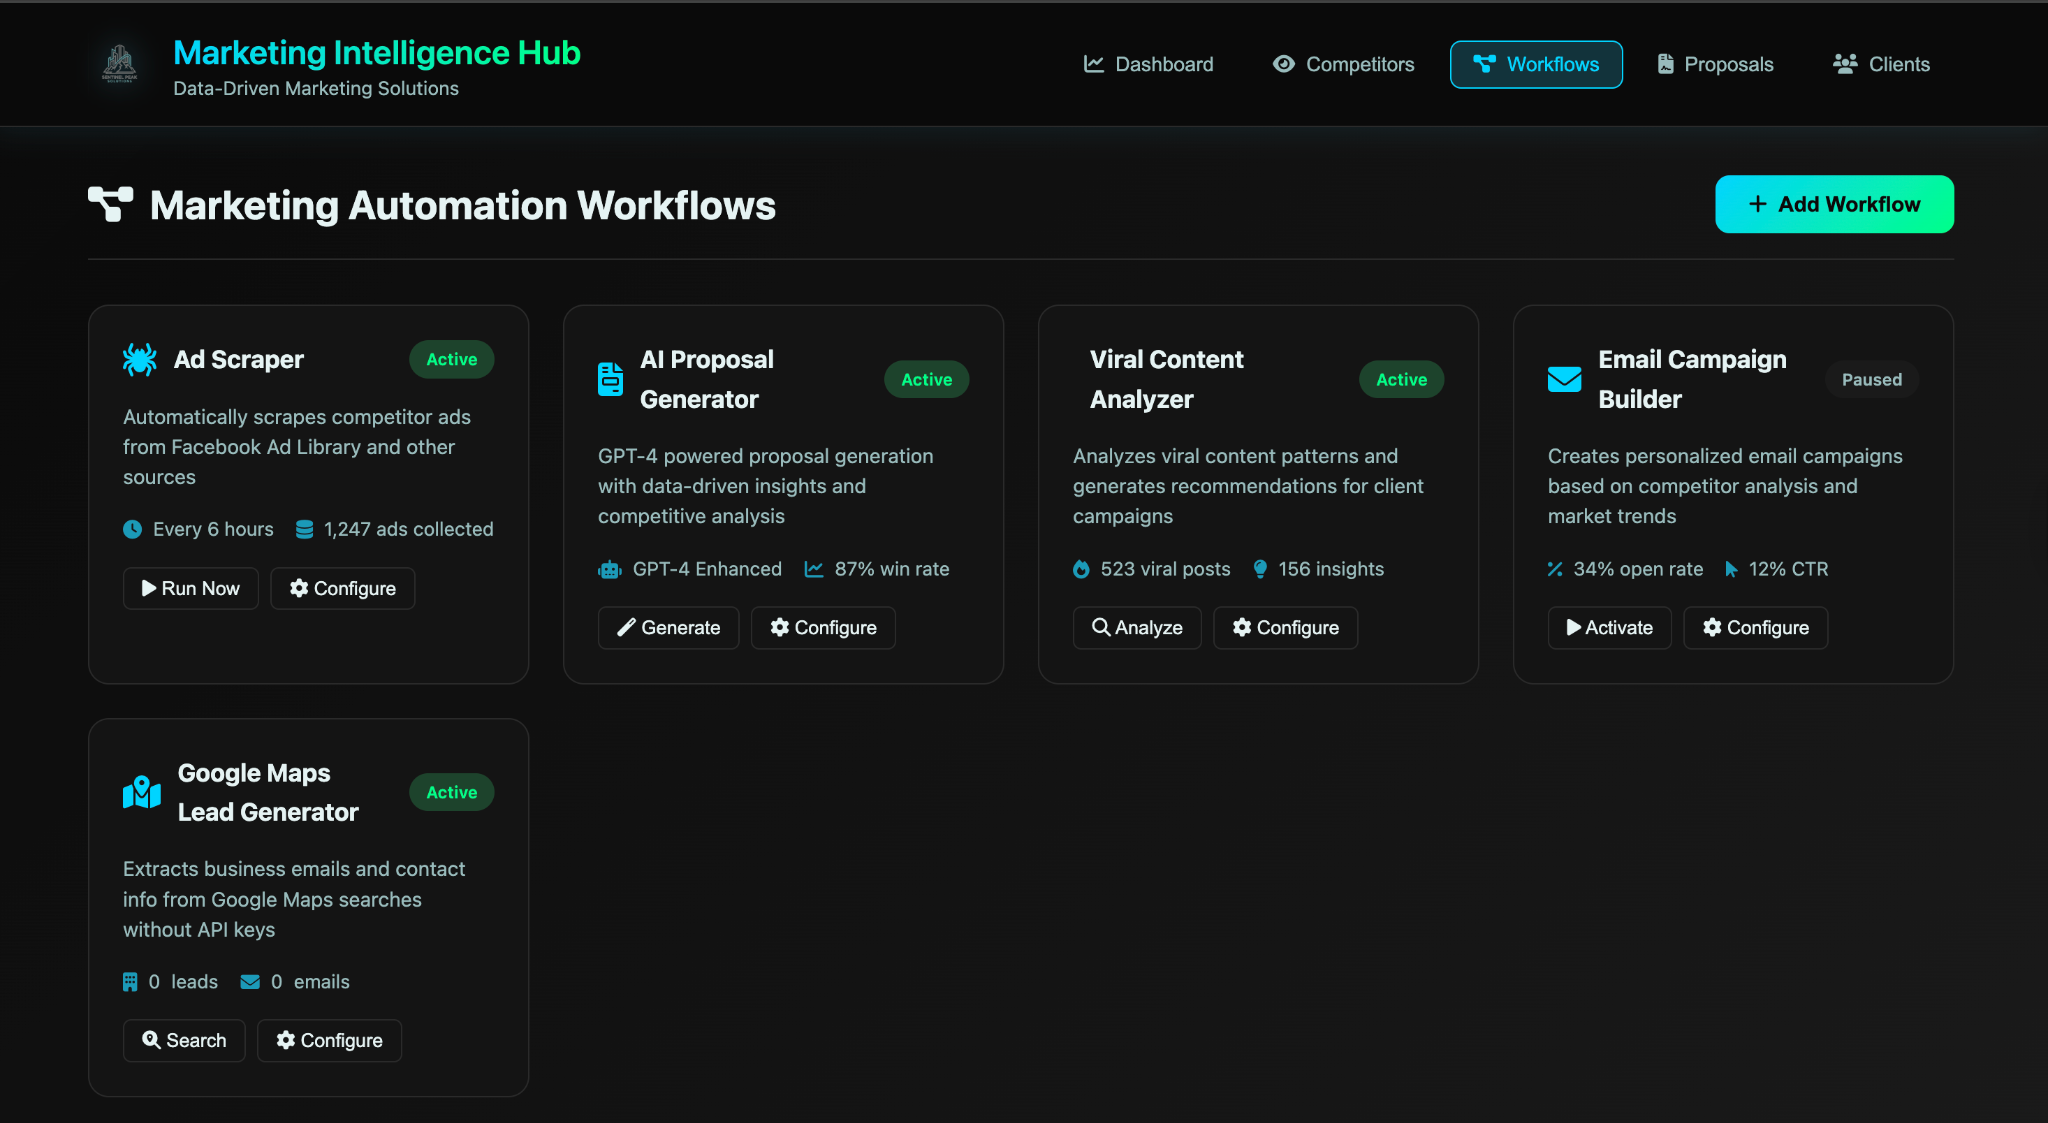Configure the Viral Content Analyzer
This screenshot has width=2048, height=1123.
point(1285,628)
